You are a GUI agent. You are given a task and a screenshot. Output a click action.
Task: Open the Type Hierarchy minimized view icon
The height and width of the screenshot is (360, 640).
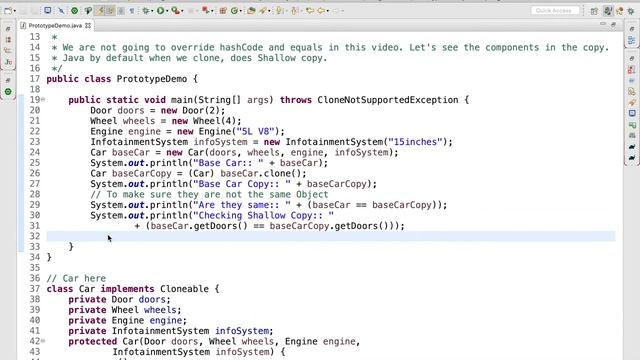[x=8, y=51]
